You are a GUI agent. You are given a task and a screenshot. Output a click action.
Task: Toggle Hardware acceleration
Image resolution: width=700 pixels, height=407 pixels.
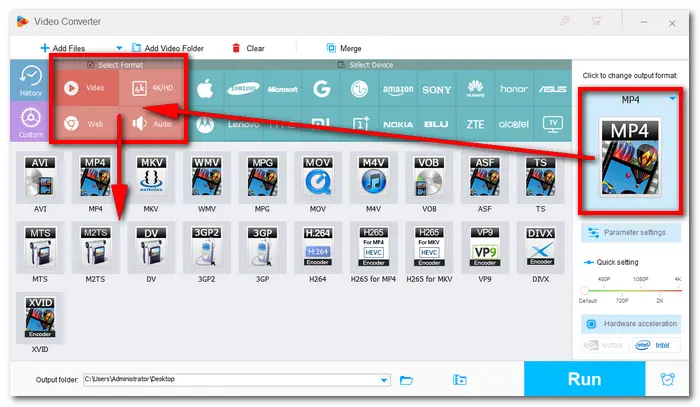click(631, 324)
